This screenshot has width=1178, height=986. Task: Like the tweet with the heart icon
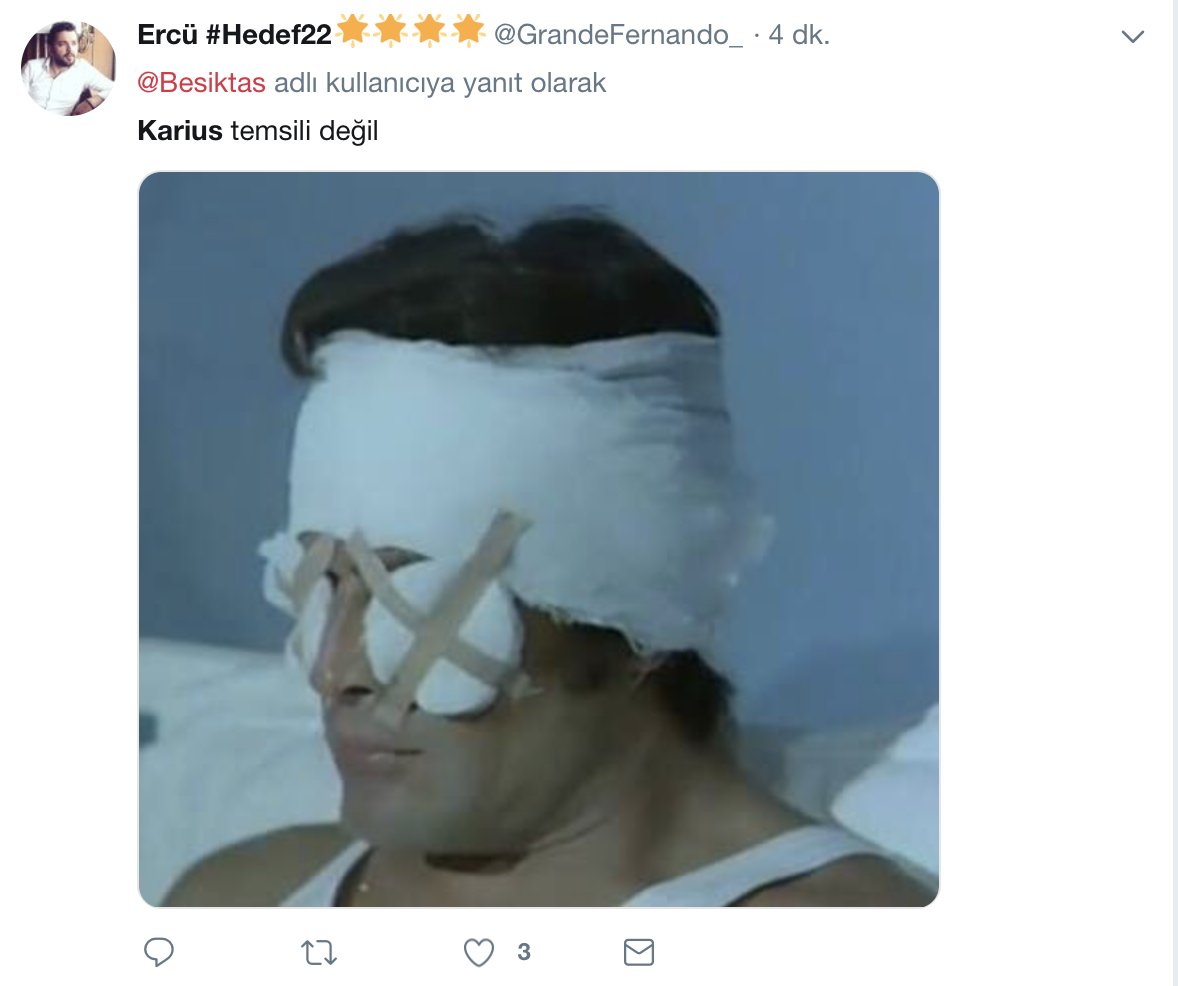(480, 952)
